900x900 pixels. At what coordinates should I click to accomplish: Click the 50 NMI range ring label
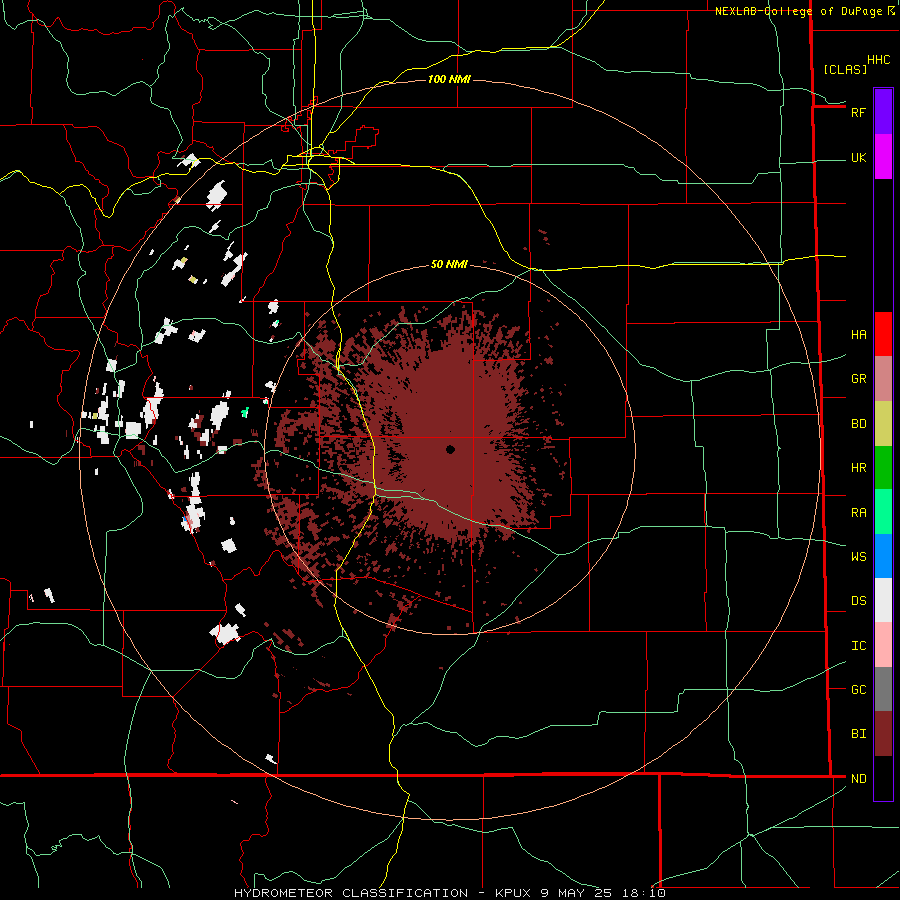[449, 264]
